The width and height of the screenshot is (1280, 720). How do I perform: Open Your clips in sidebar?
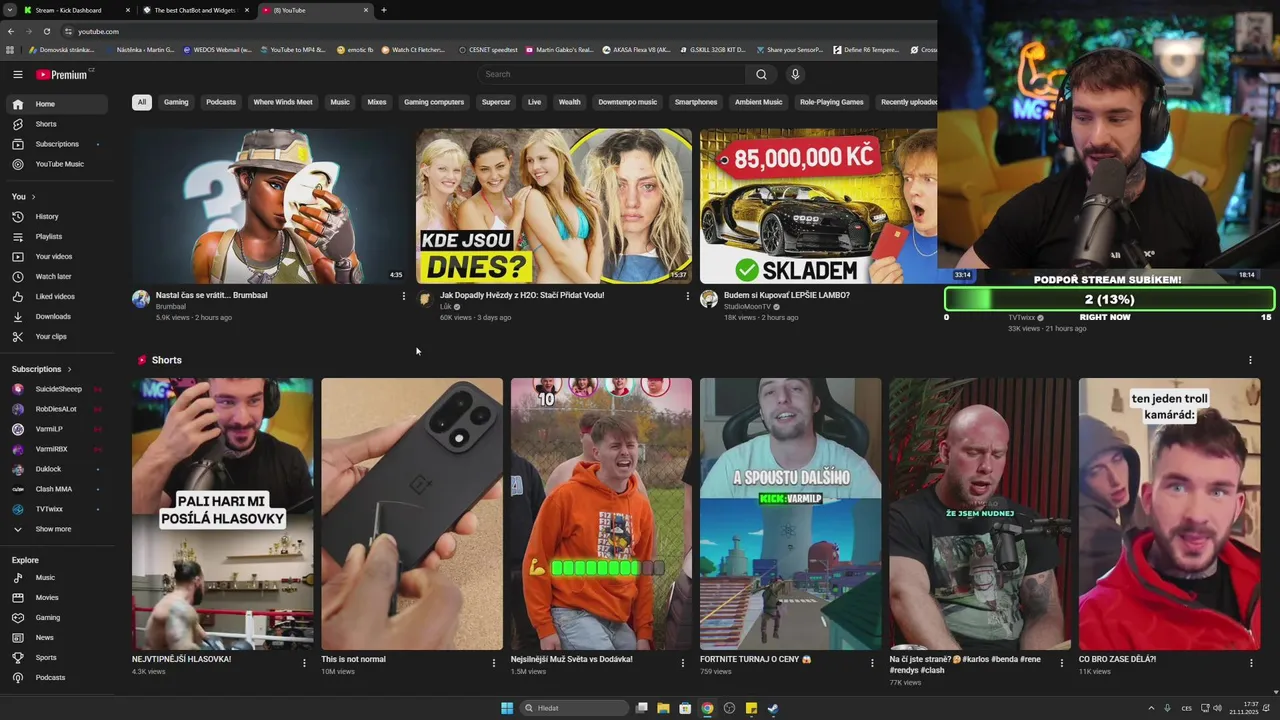pos(55,336)
